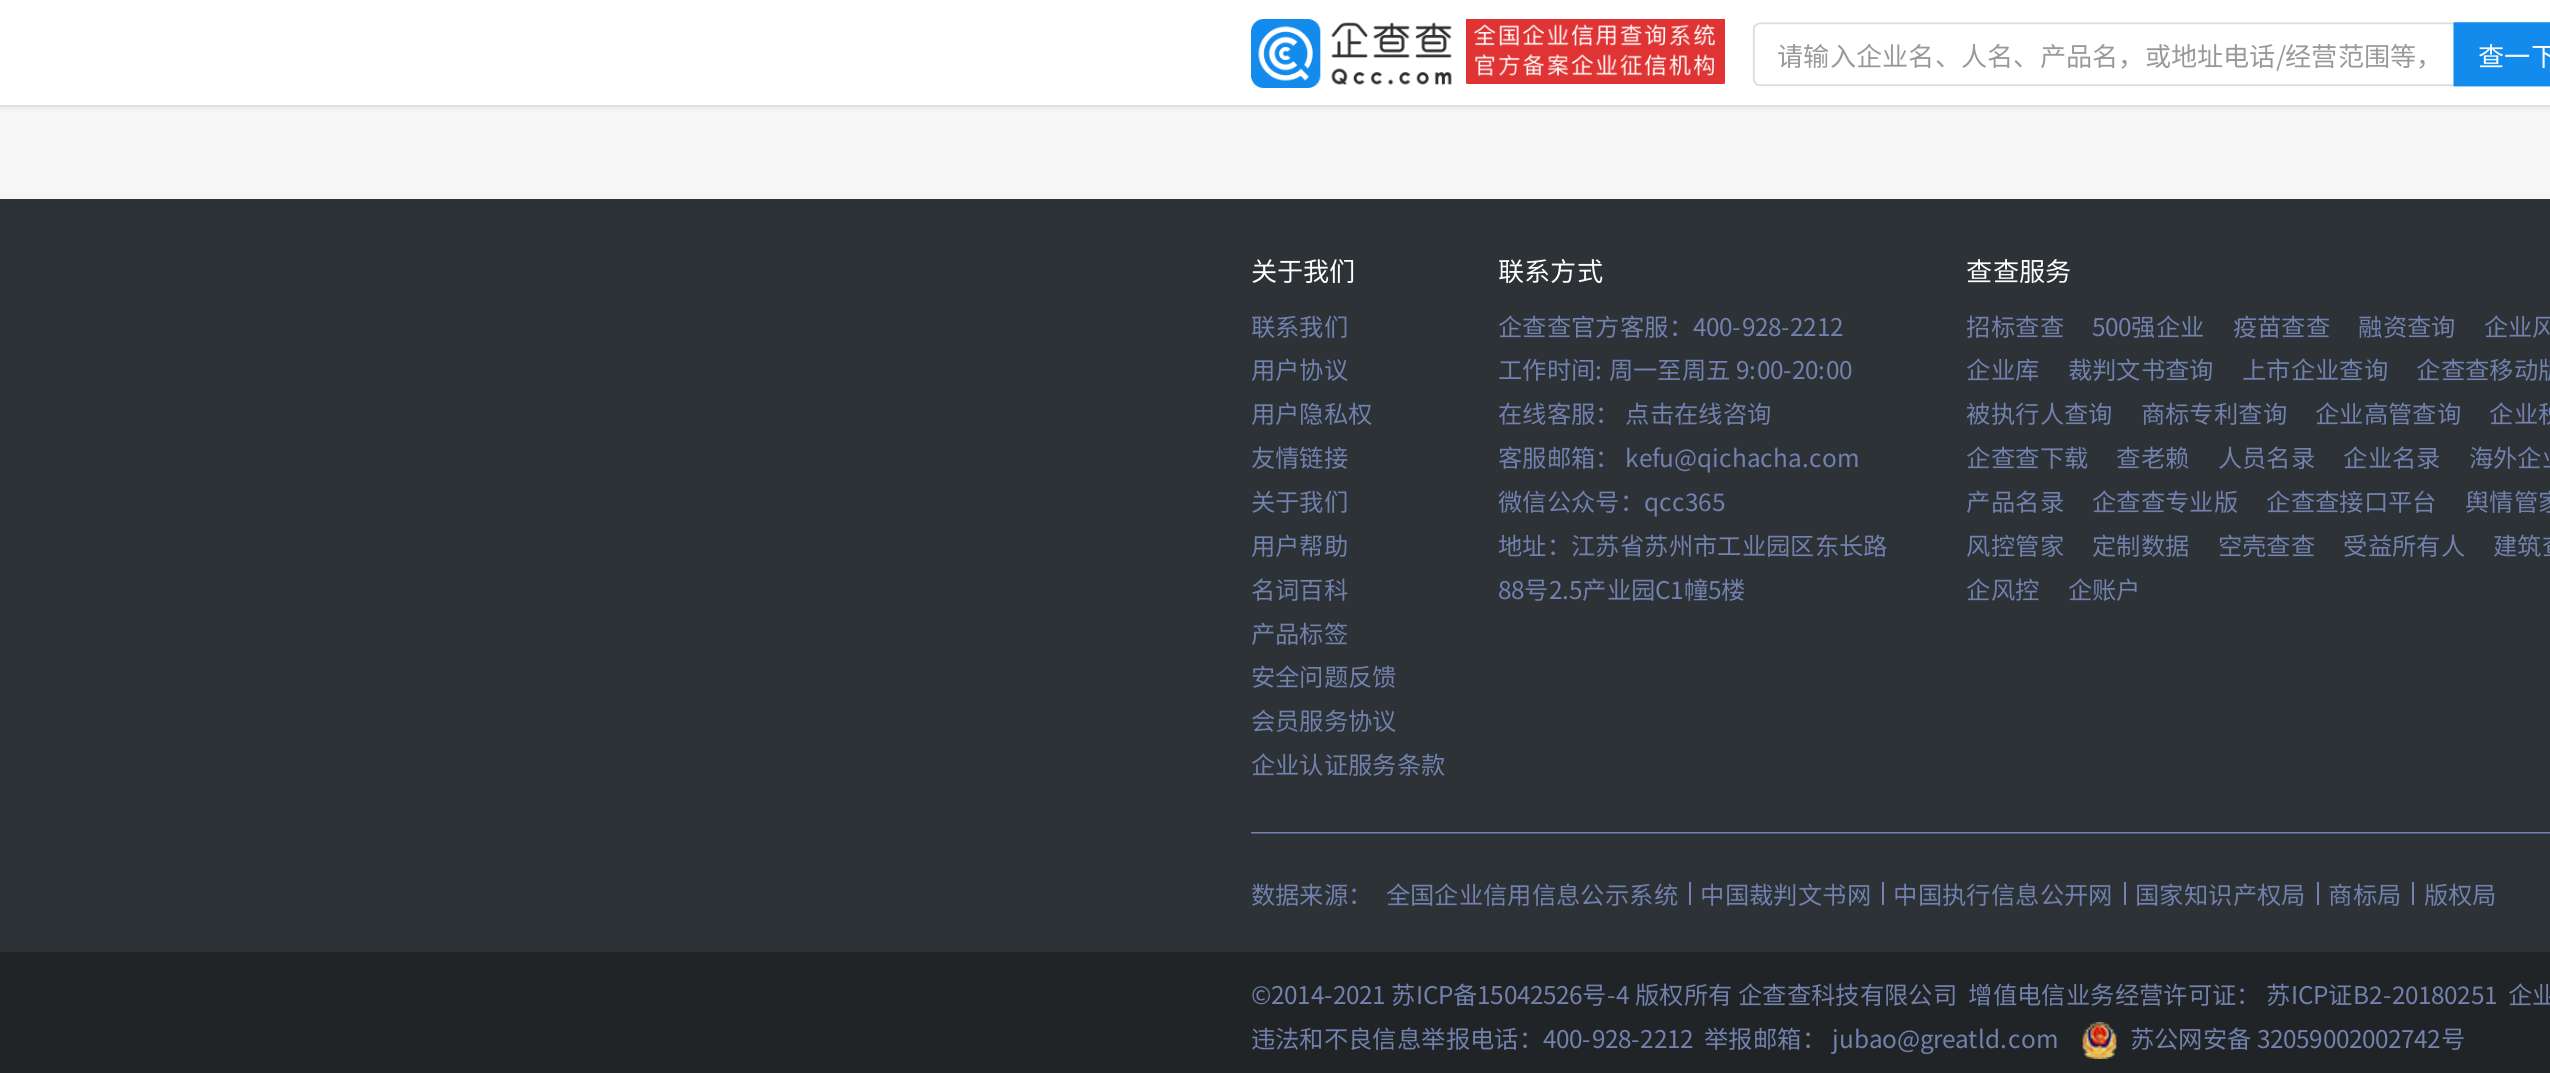Click 点击在线咨询 customer service link
This screenshot has width=2550, height=1073.
tap(1698, 414)
